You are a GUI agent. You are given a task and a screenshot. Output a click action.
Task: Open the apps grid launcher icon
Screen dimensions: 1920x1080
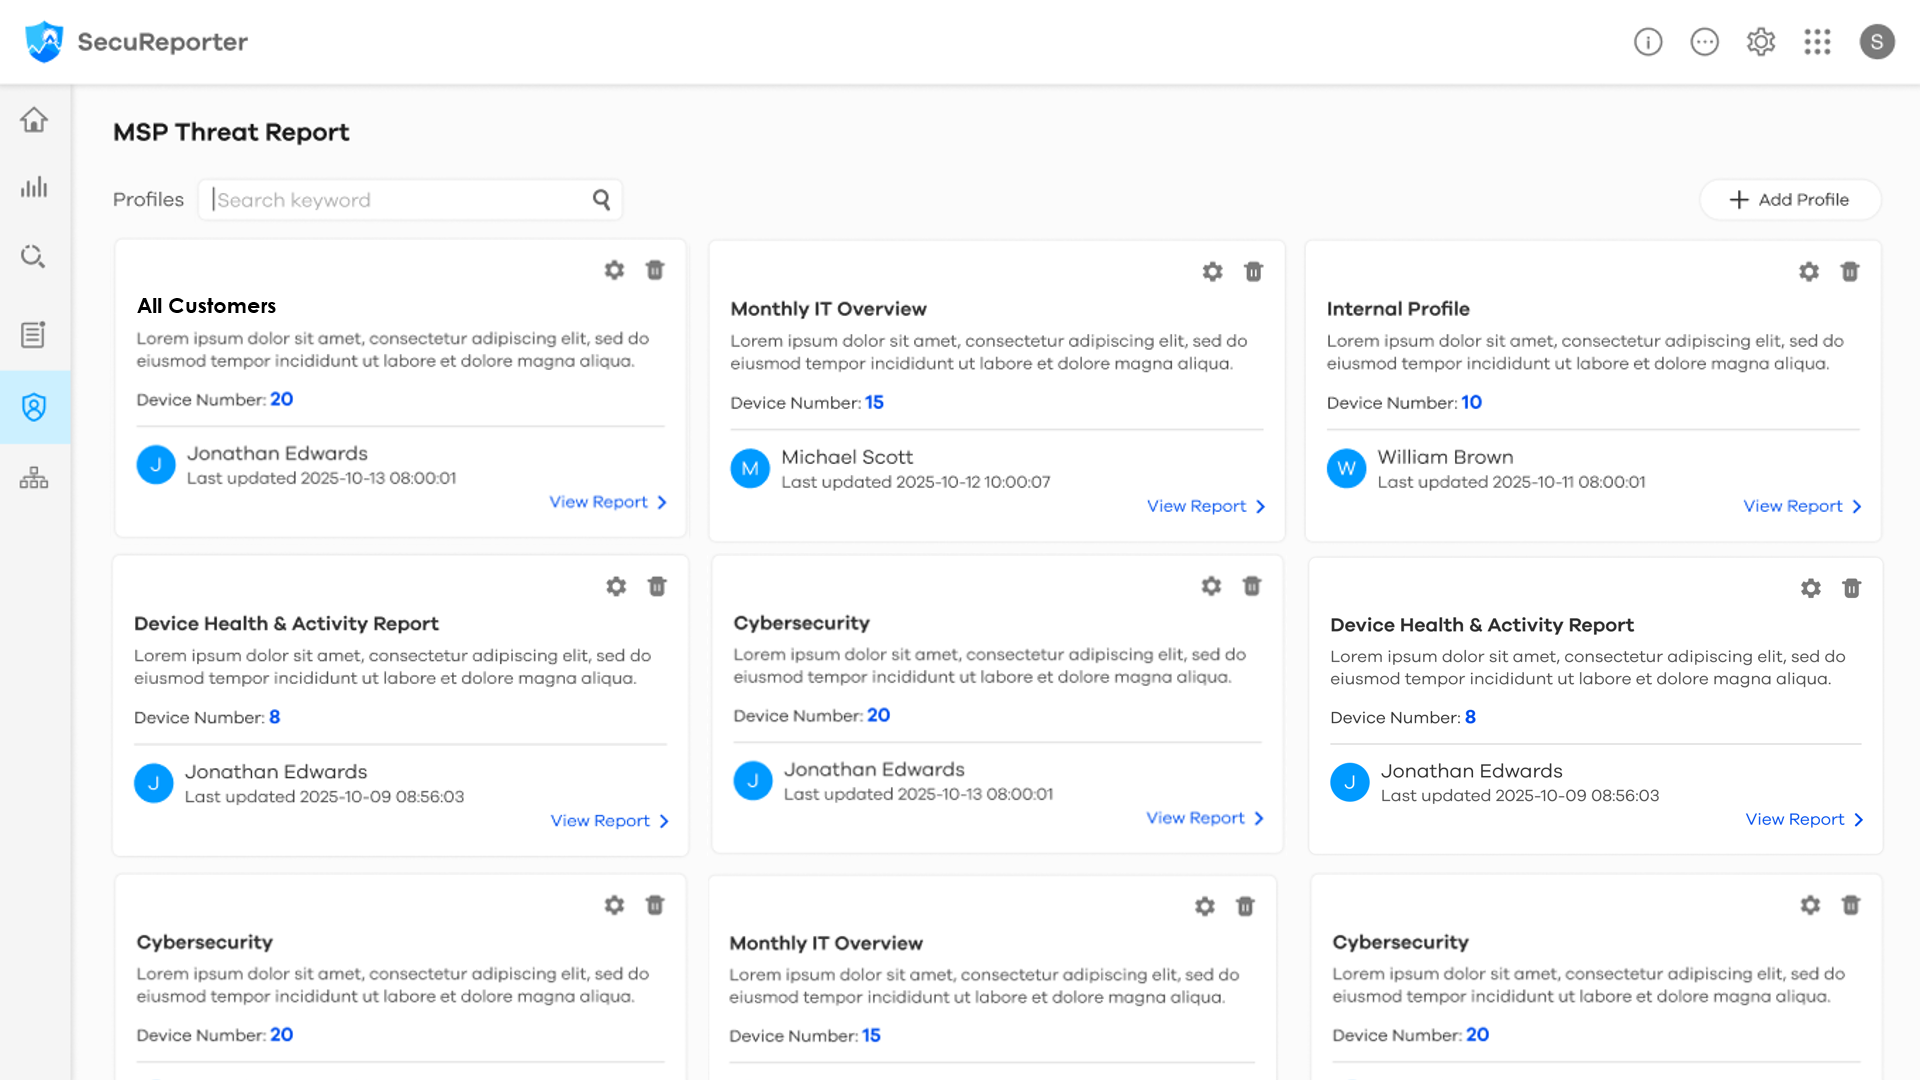click(x=1817, y=42)
